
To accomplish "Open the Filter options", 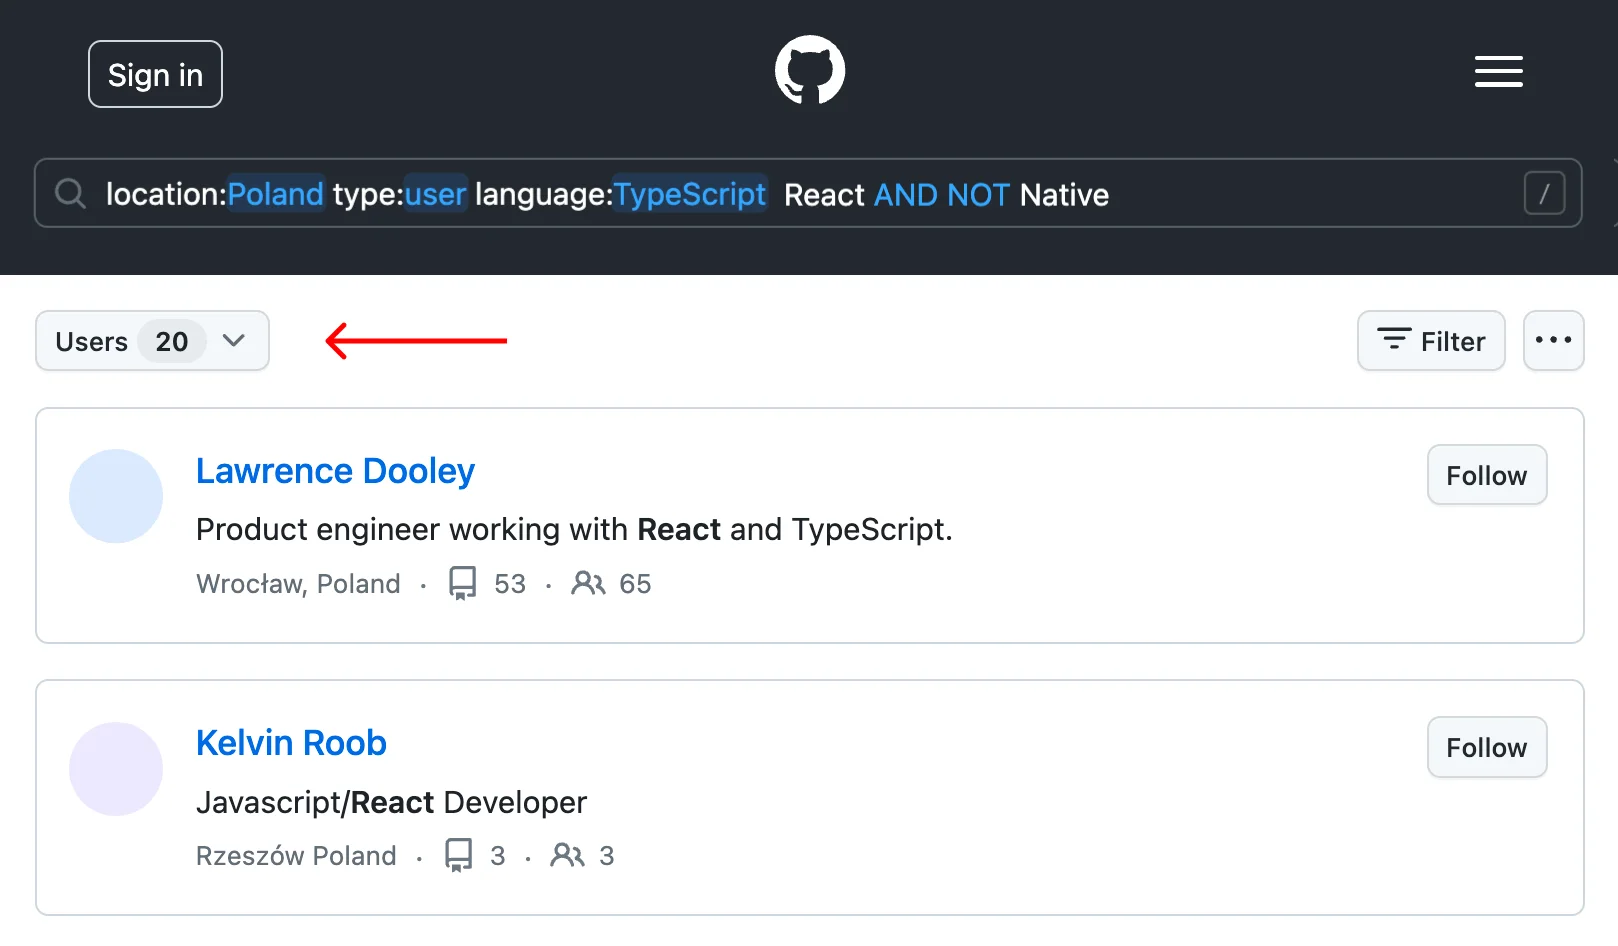I will point(1430,341).
